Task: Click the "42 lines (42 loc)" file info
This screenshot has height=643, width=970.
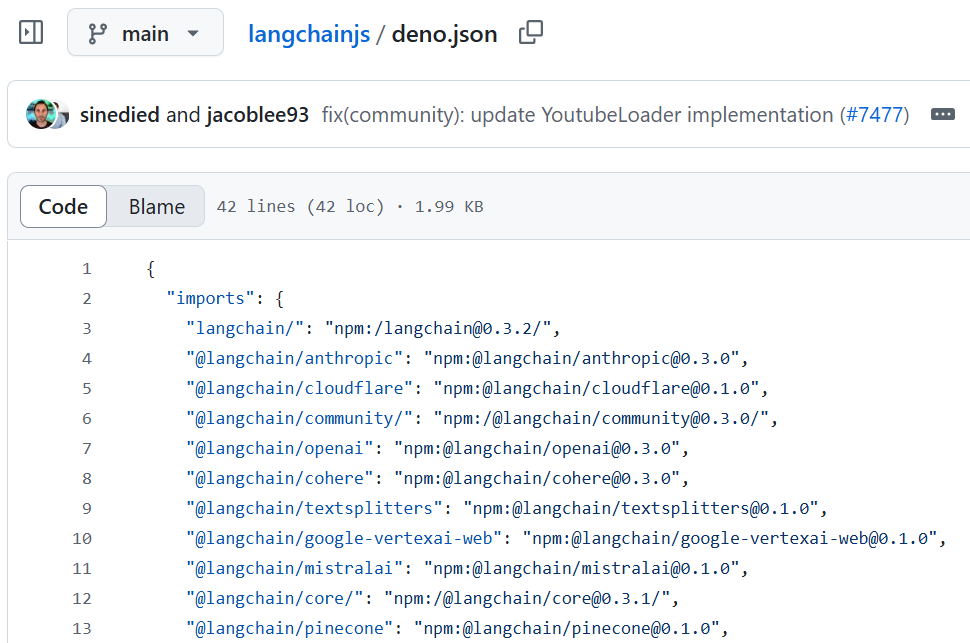Action: click(300, 207)
